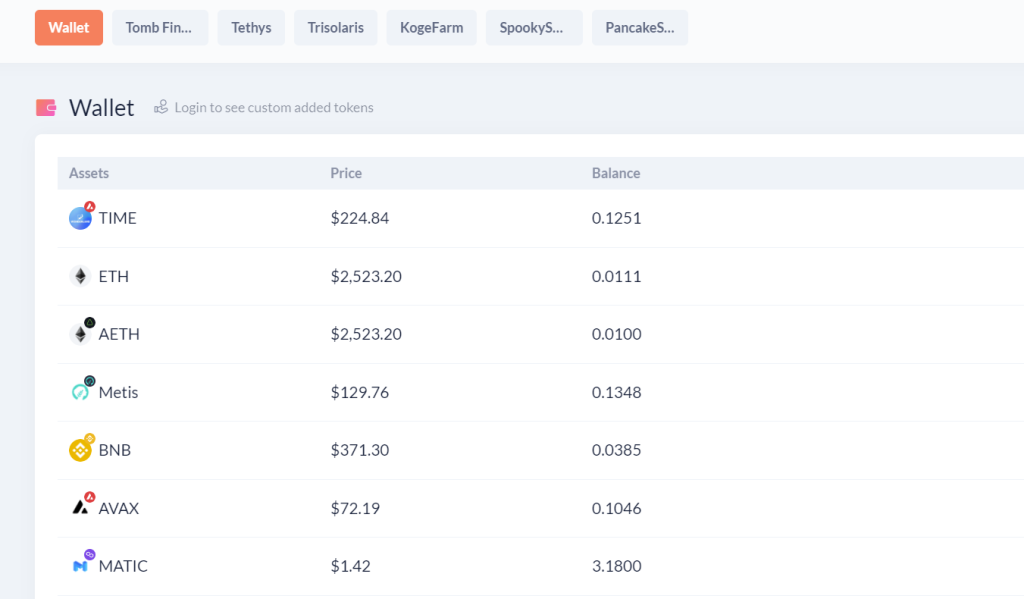This screenshot has width=1024, height=599.
Task: Click the 0.0100 AETH balance
Action: tap(616, 334)
